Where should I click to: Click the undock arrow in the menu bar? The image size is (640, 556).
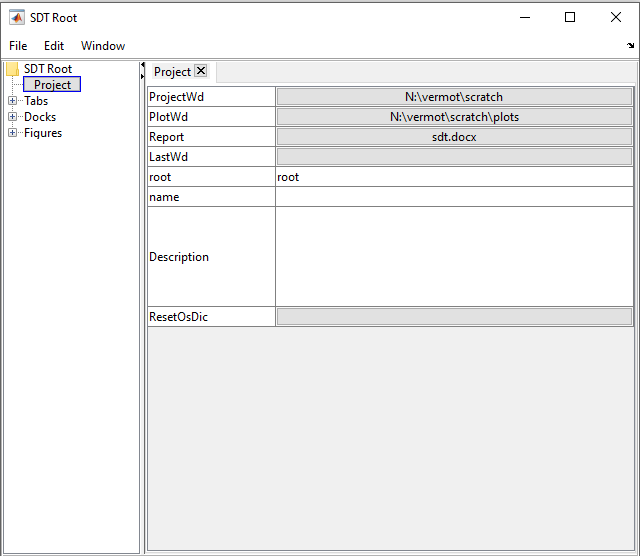pyautogui.click(x=629, y=46)
